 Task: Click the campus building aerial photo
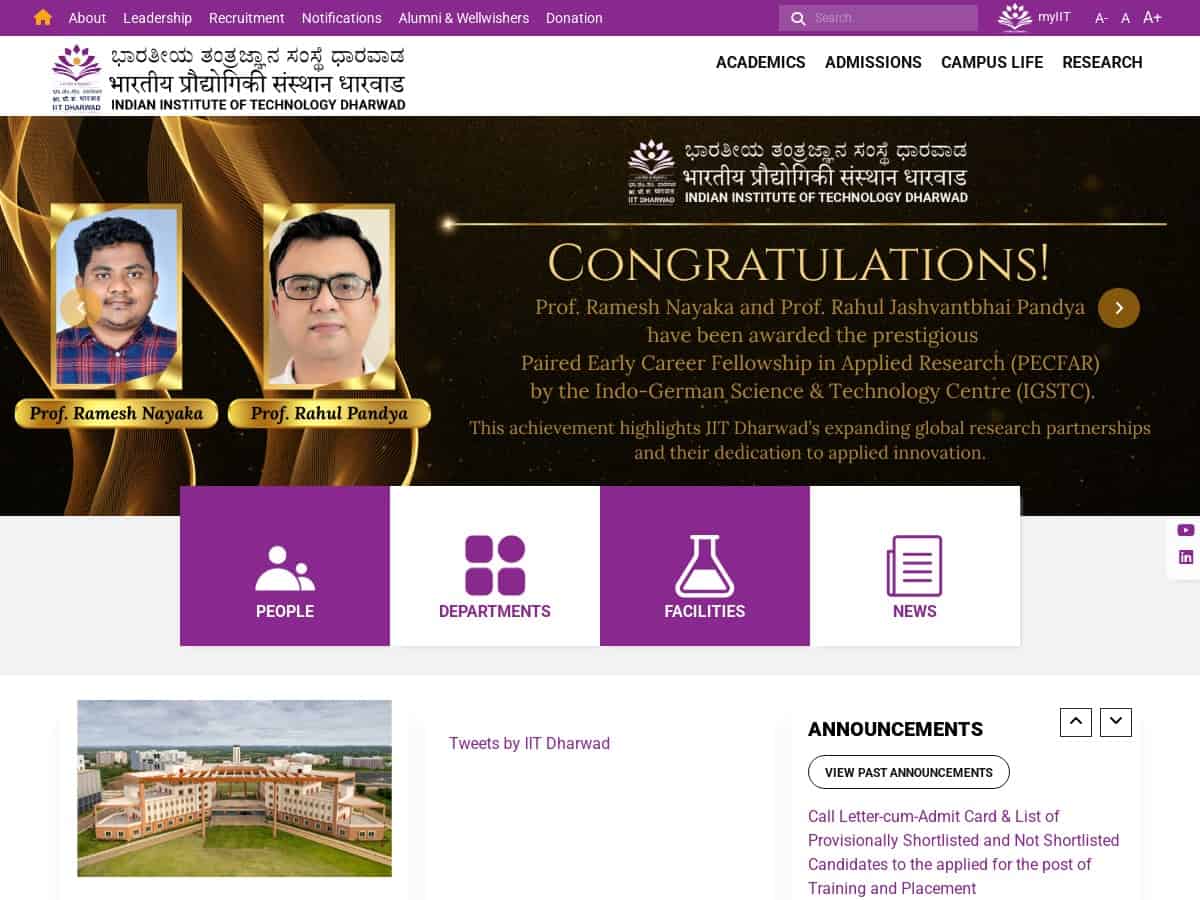click(234, 788)
